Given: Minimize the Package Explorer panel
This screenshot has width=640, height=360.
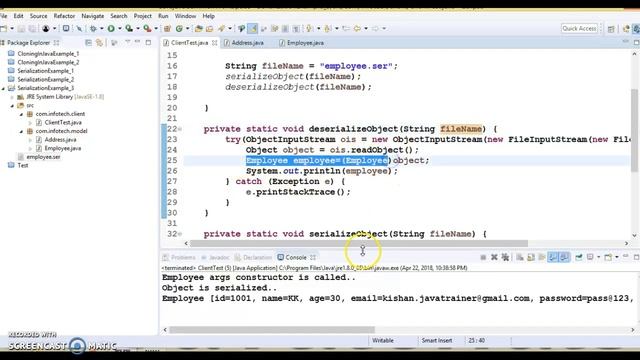Looking at the screenshot, I should 138,42.
